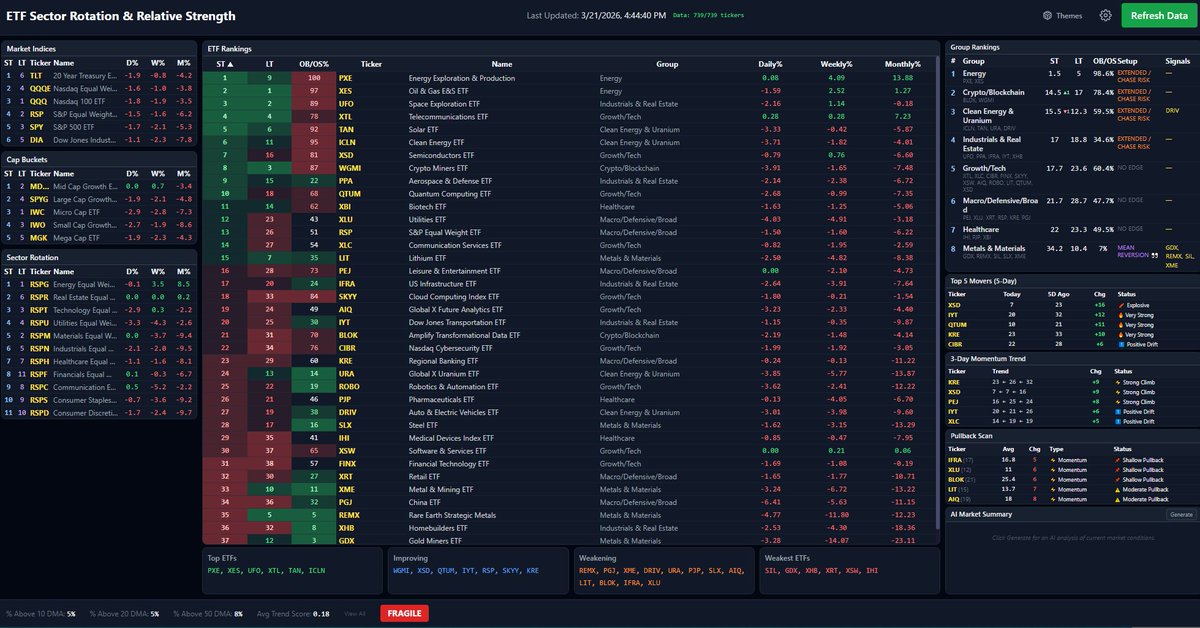Click the Explosive status dot for XSD
Viewport: 1200px width, 628px height.
pos(1121,305)
